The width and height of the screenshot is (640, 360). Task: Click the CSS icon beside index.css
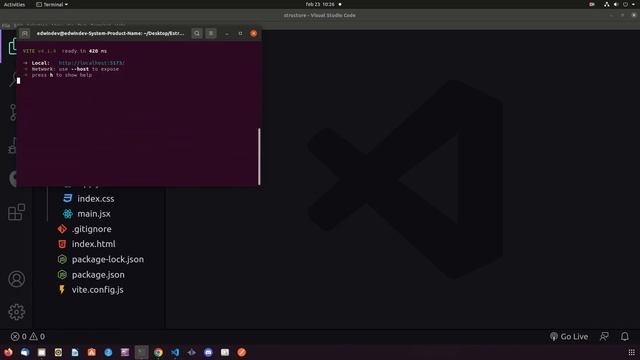pyautogui.click(x=68, y=198)
